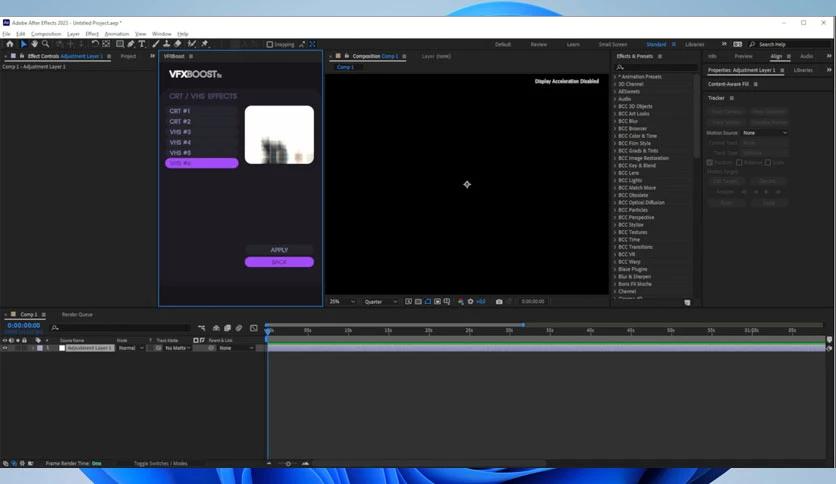This screenshot has width=836, height=484.
Task: Open the Normal blend mode dropdown
Action: 131,348
